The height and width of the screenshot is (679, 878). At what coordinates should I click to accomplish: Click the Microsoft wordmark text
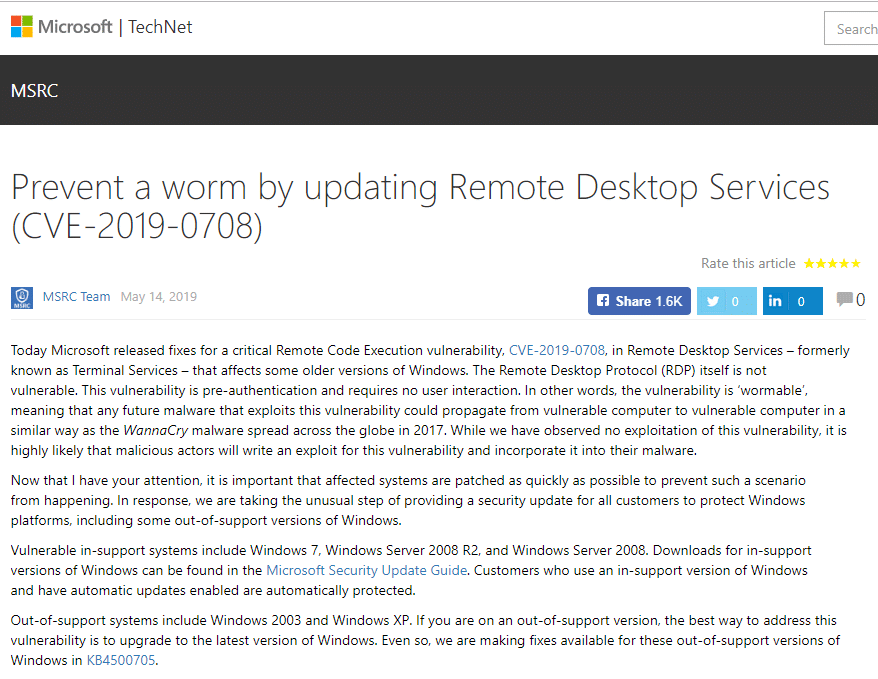(75, 27)
